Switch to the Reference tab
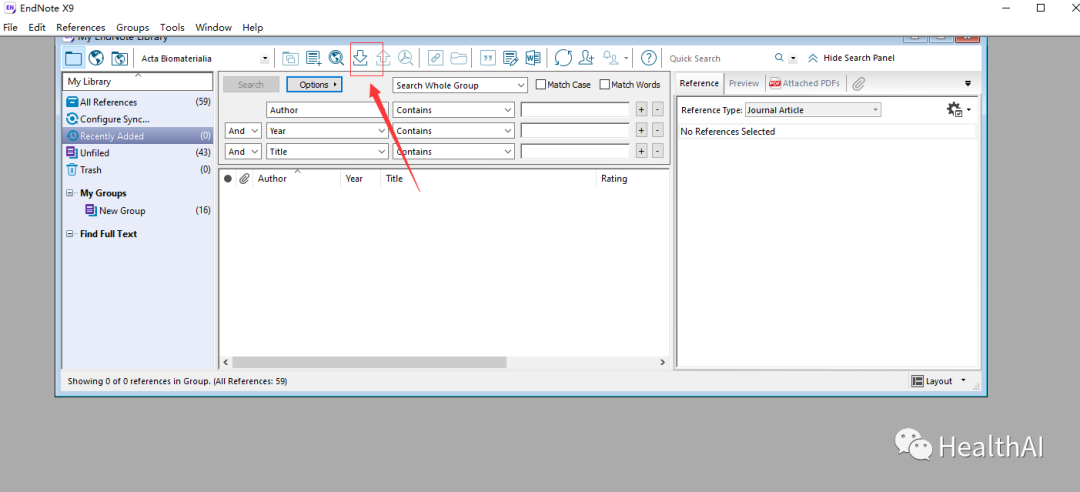The height and width of the screenshot is (492, 1080). [x=699, y=83]
